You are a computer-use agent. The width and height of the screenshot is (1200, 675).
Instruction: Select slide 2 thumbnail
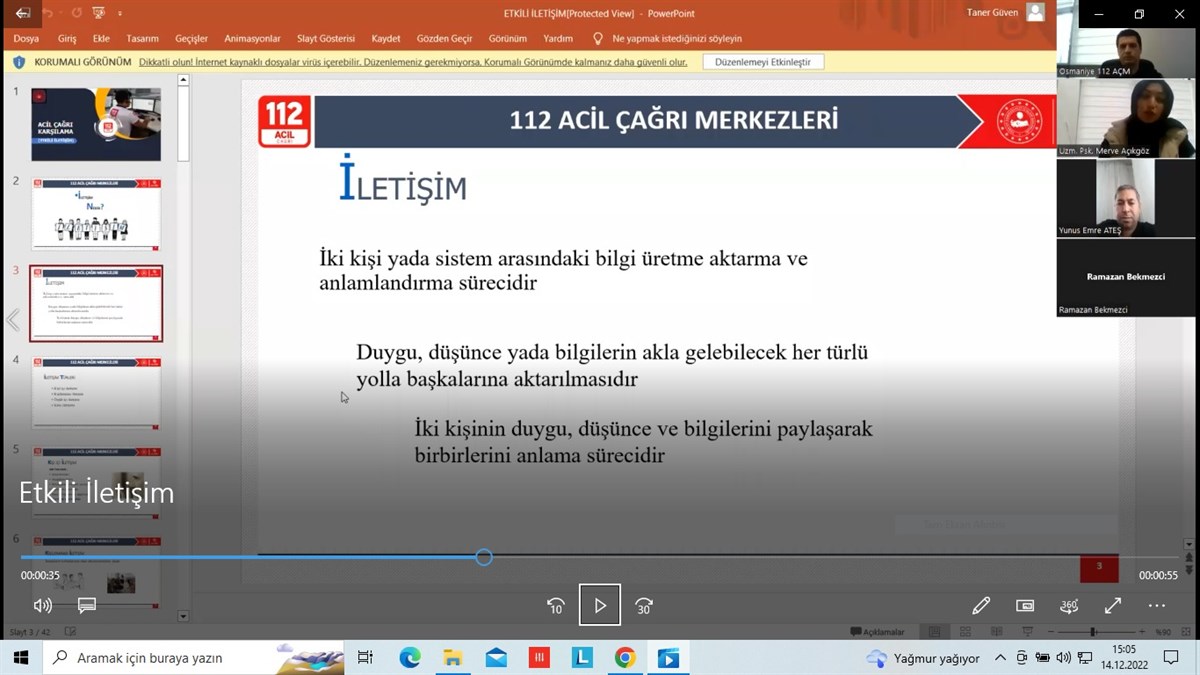click(96, 213)
